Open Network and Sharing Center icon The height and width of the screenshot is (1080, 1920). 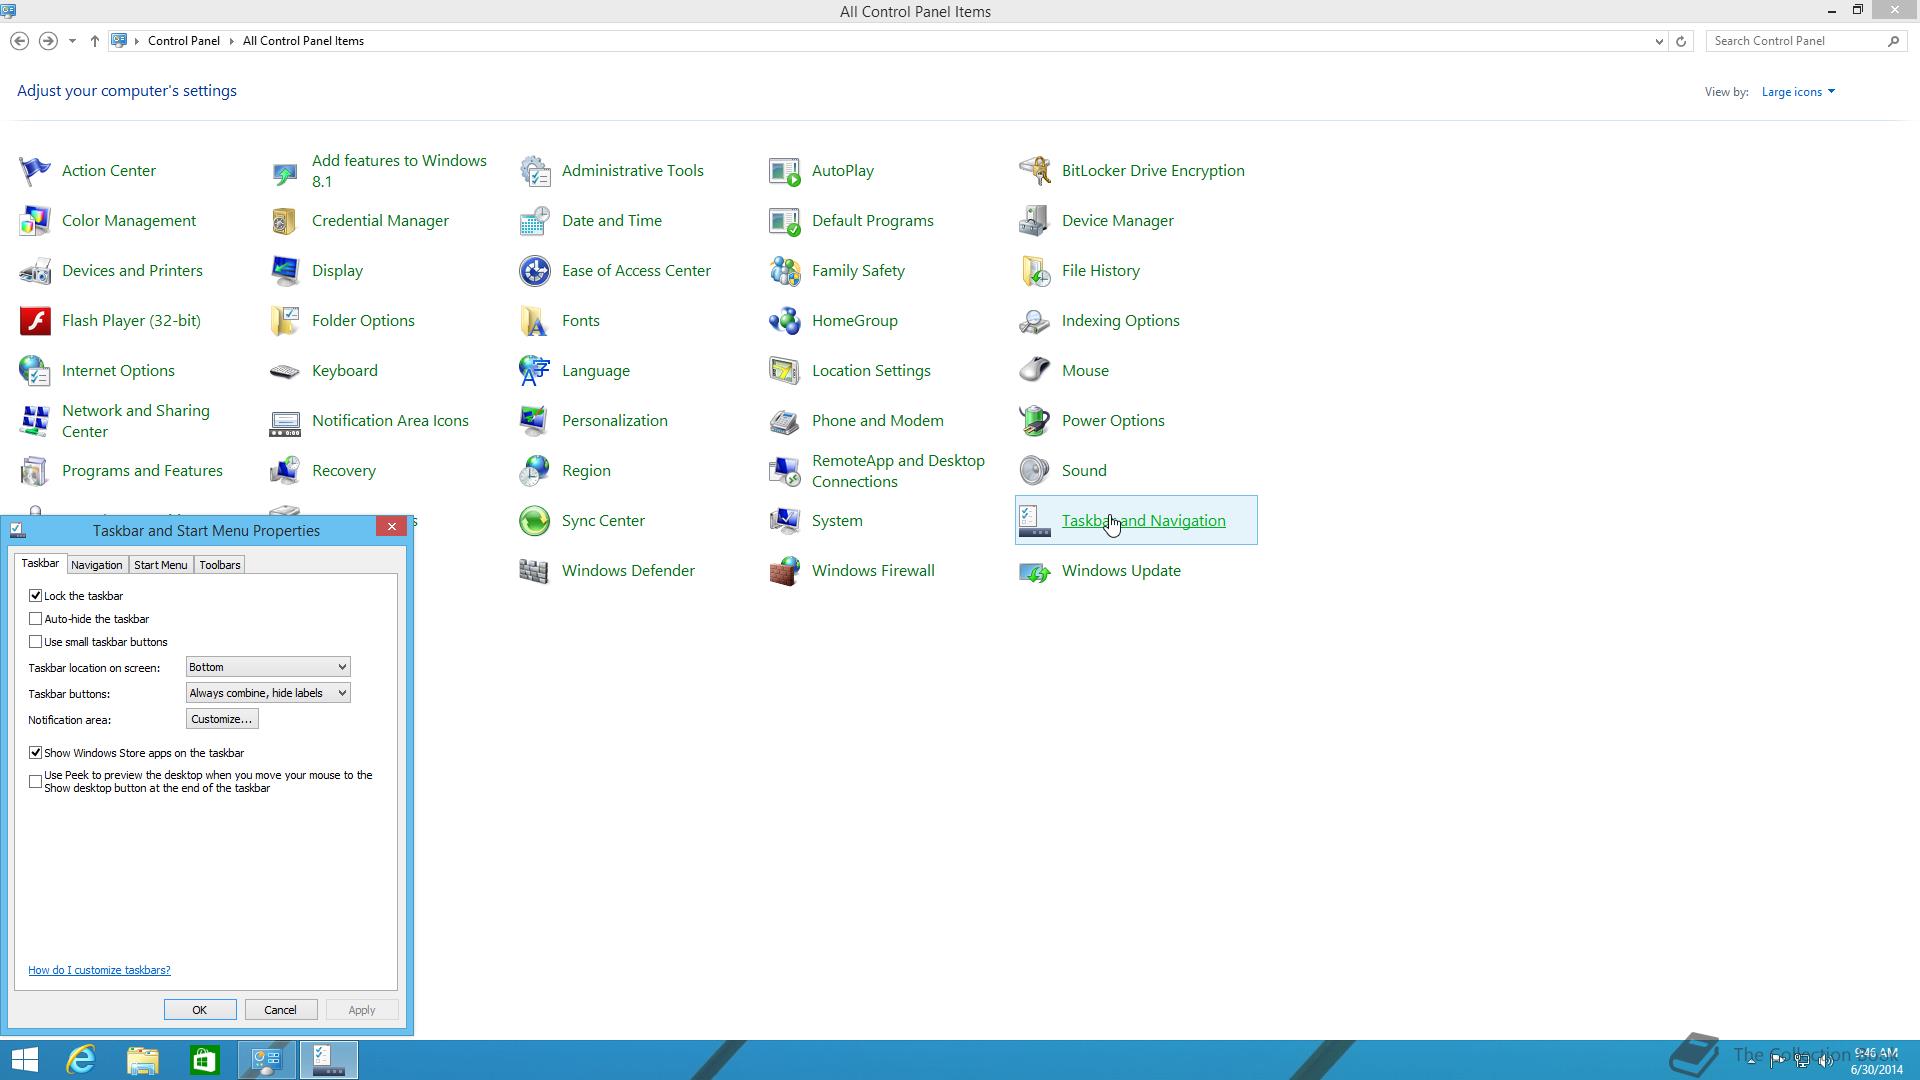tap(35, 421)
